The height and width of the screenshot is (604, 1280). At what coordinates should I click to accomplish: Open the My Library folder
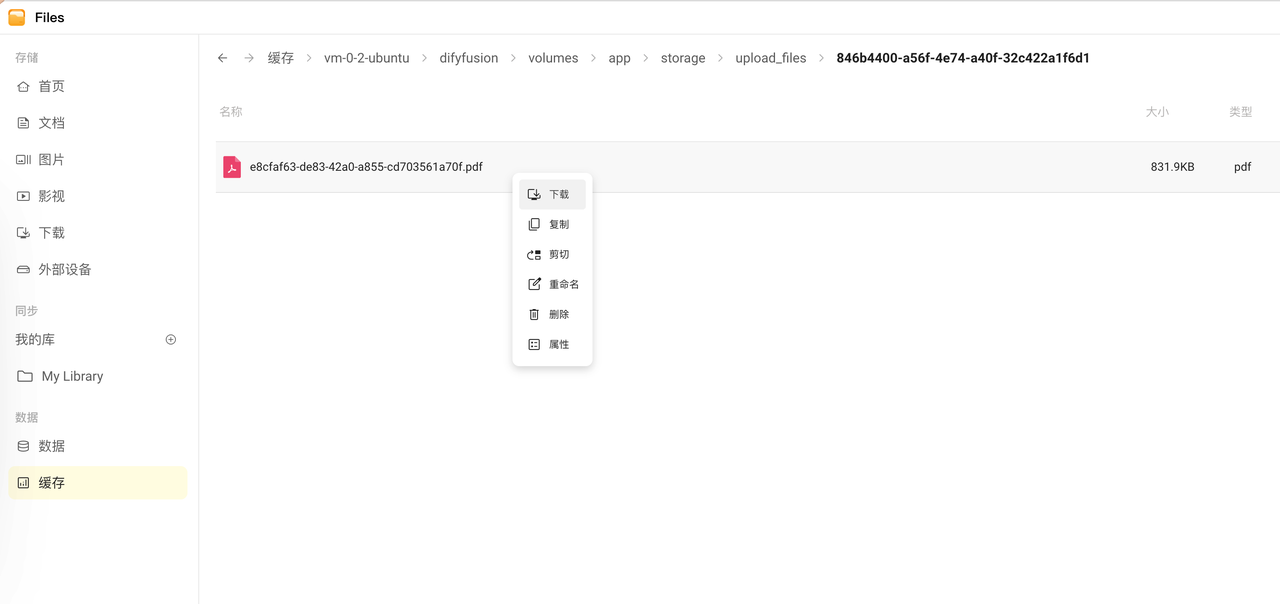(x=72, y=377)
